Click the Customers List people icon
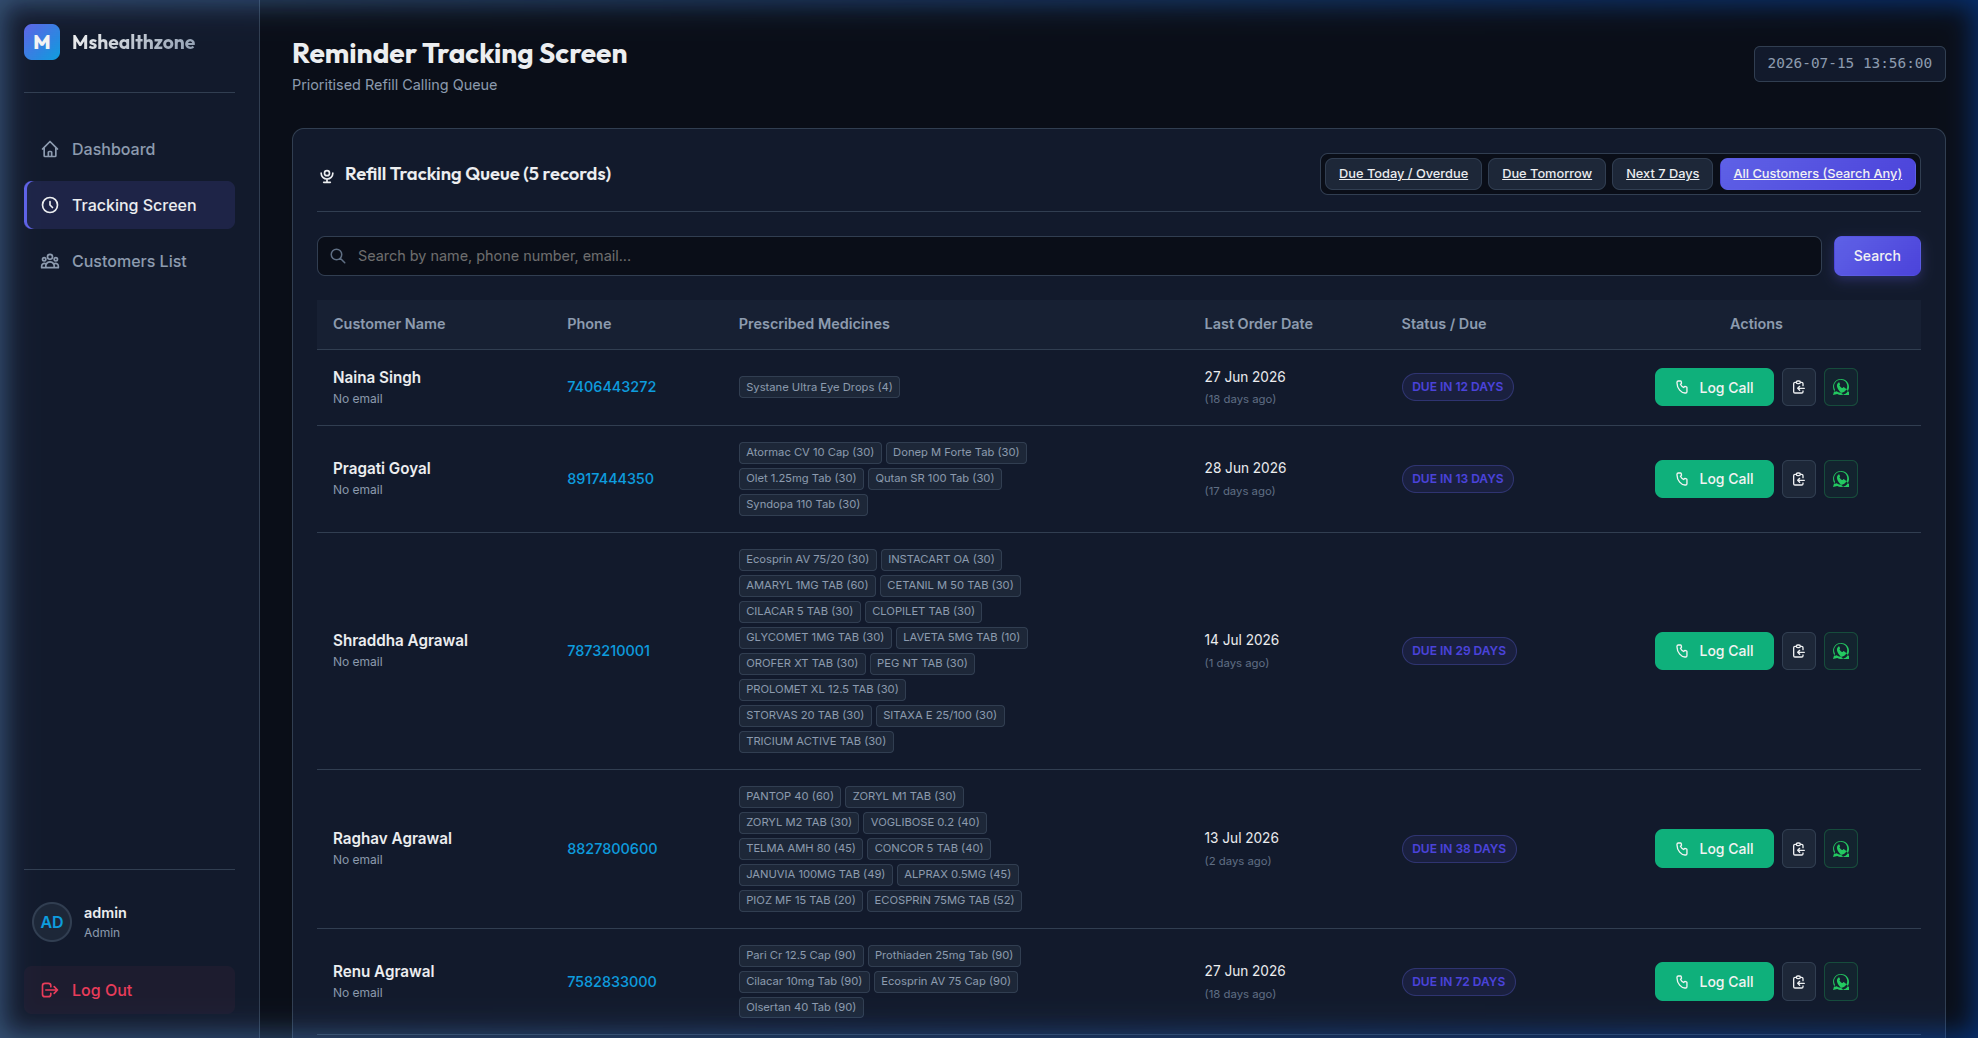 tap(50, 261)
